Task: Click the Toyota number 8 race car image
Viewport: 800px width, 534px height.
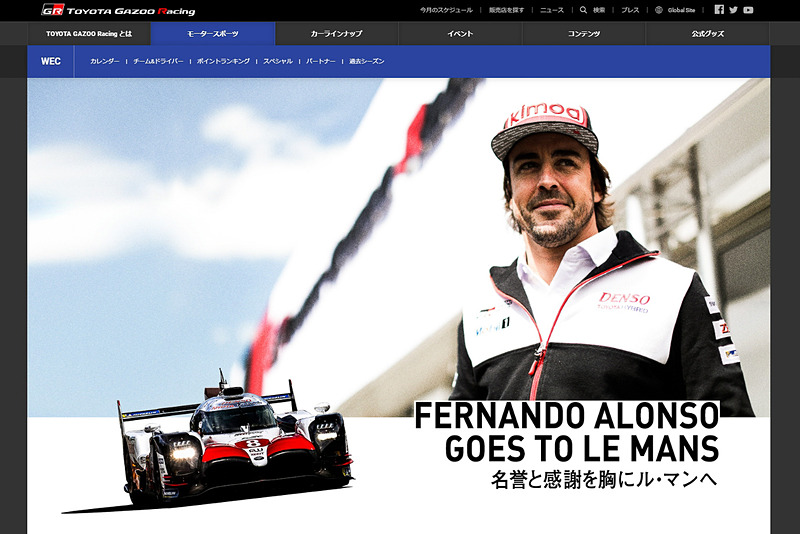Action: point(235,441)
